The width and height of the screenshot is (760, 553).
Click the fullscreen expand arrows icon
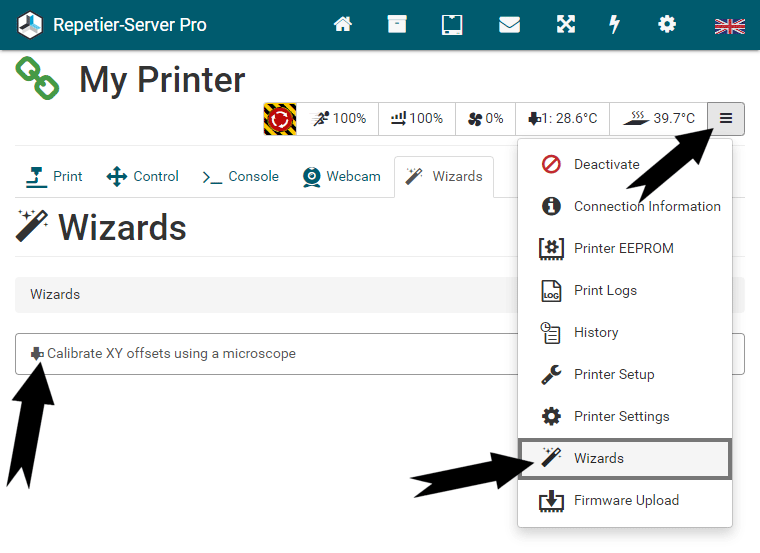(x=566, y=25)
